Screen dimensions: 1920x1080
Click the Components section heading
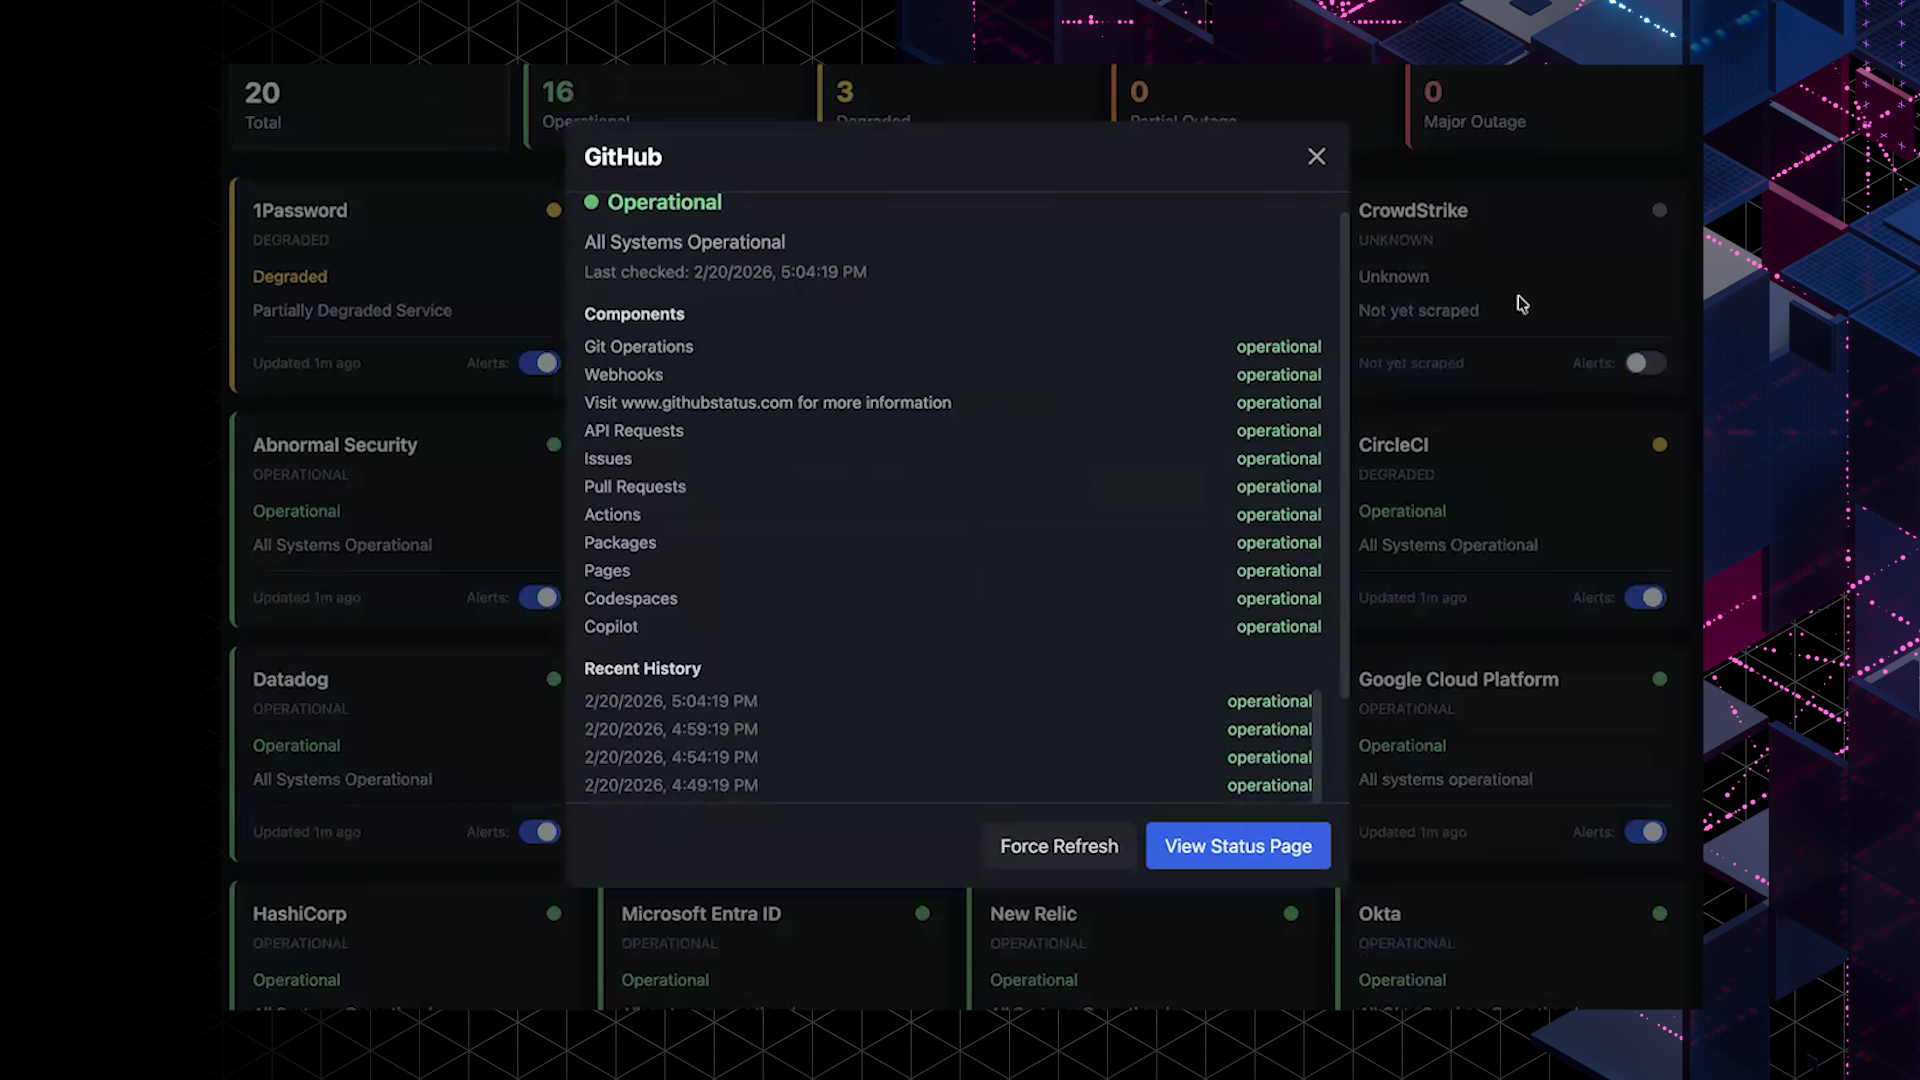[x=634, y=314]
